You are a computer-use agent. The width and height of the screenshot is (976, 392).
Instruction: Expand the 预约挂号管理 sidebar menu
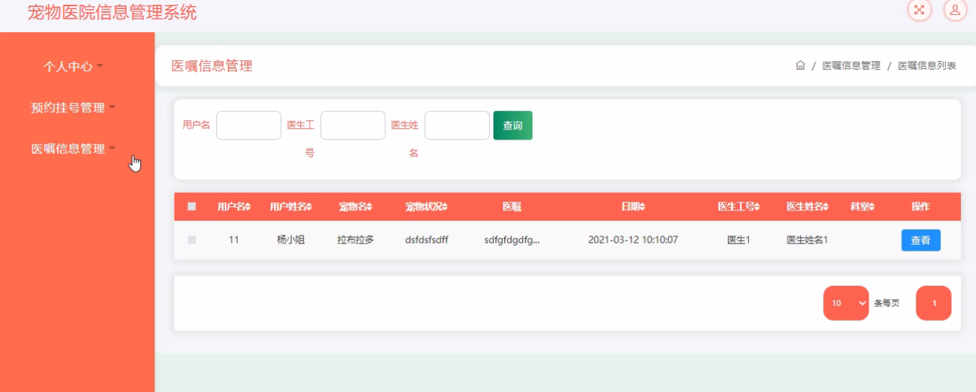click(73, 108)
